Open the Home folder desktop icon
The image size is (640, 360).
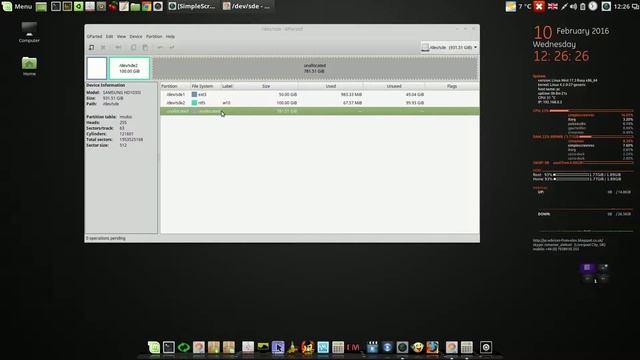click(29, 66)
